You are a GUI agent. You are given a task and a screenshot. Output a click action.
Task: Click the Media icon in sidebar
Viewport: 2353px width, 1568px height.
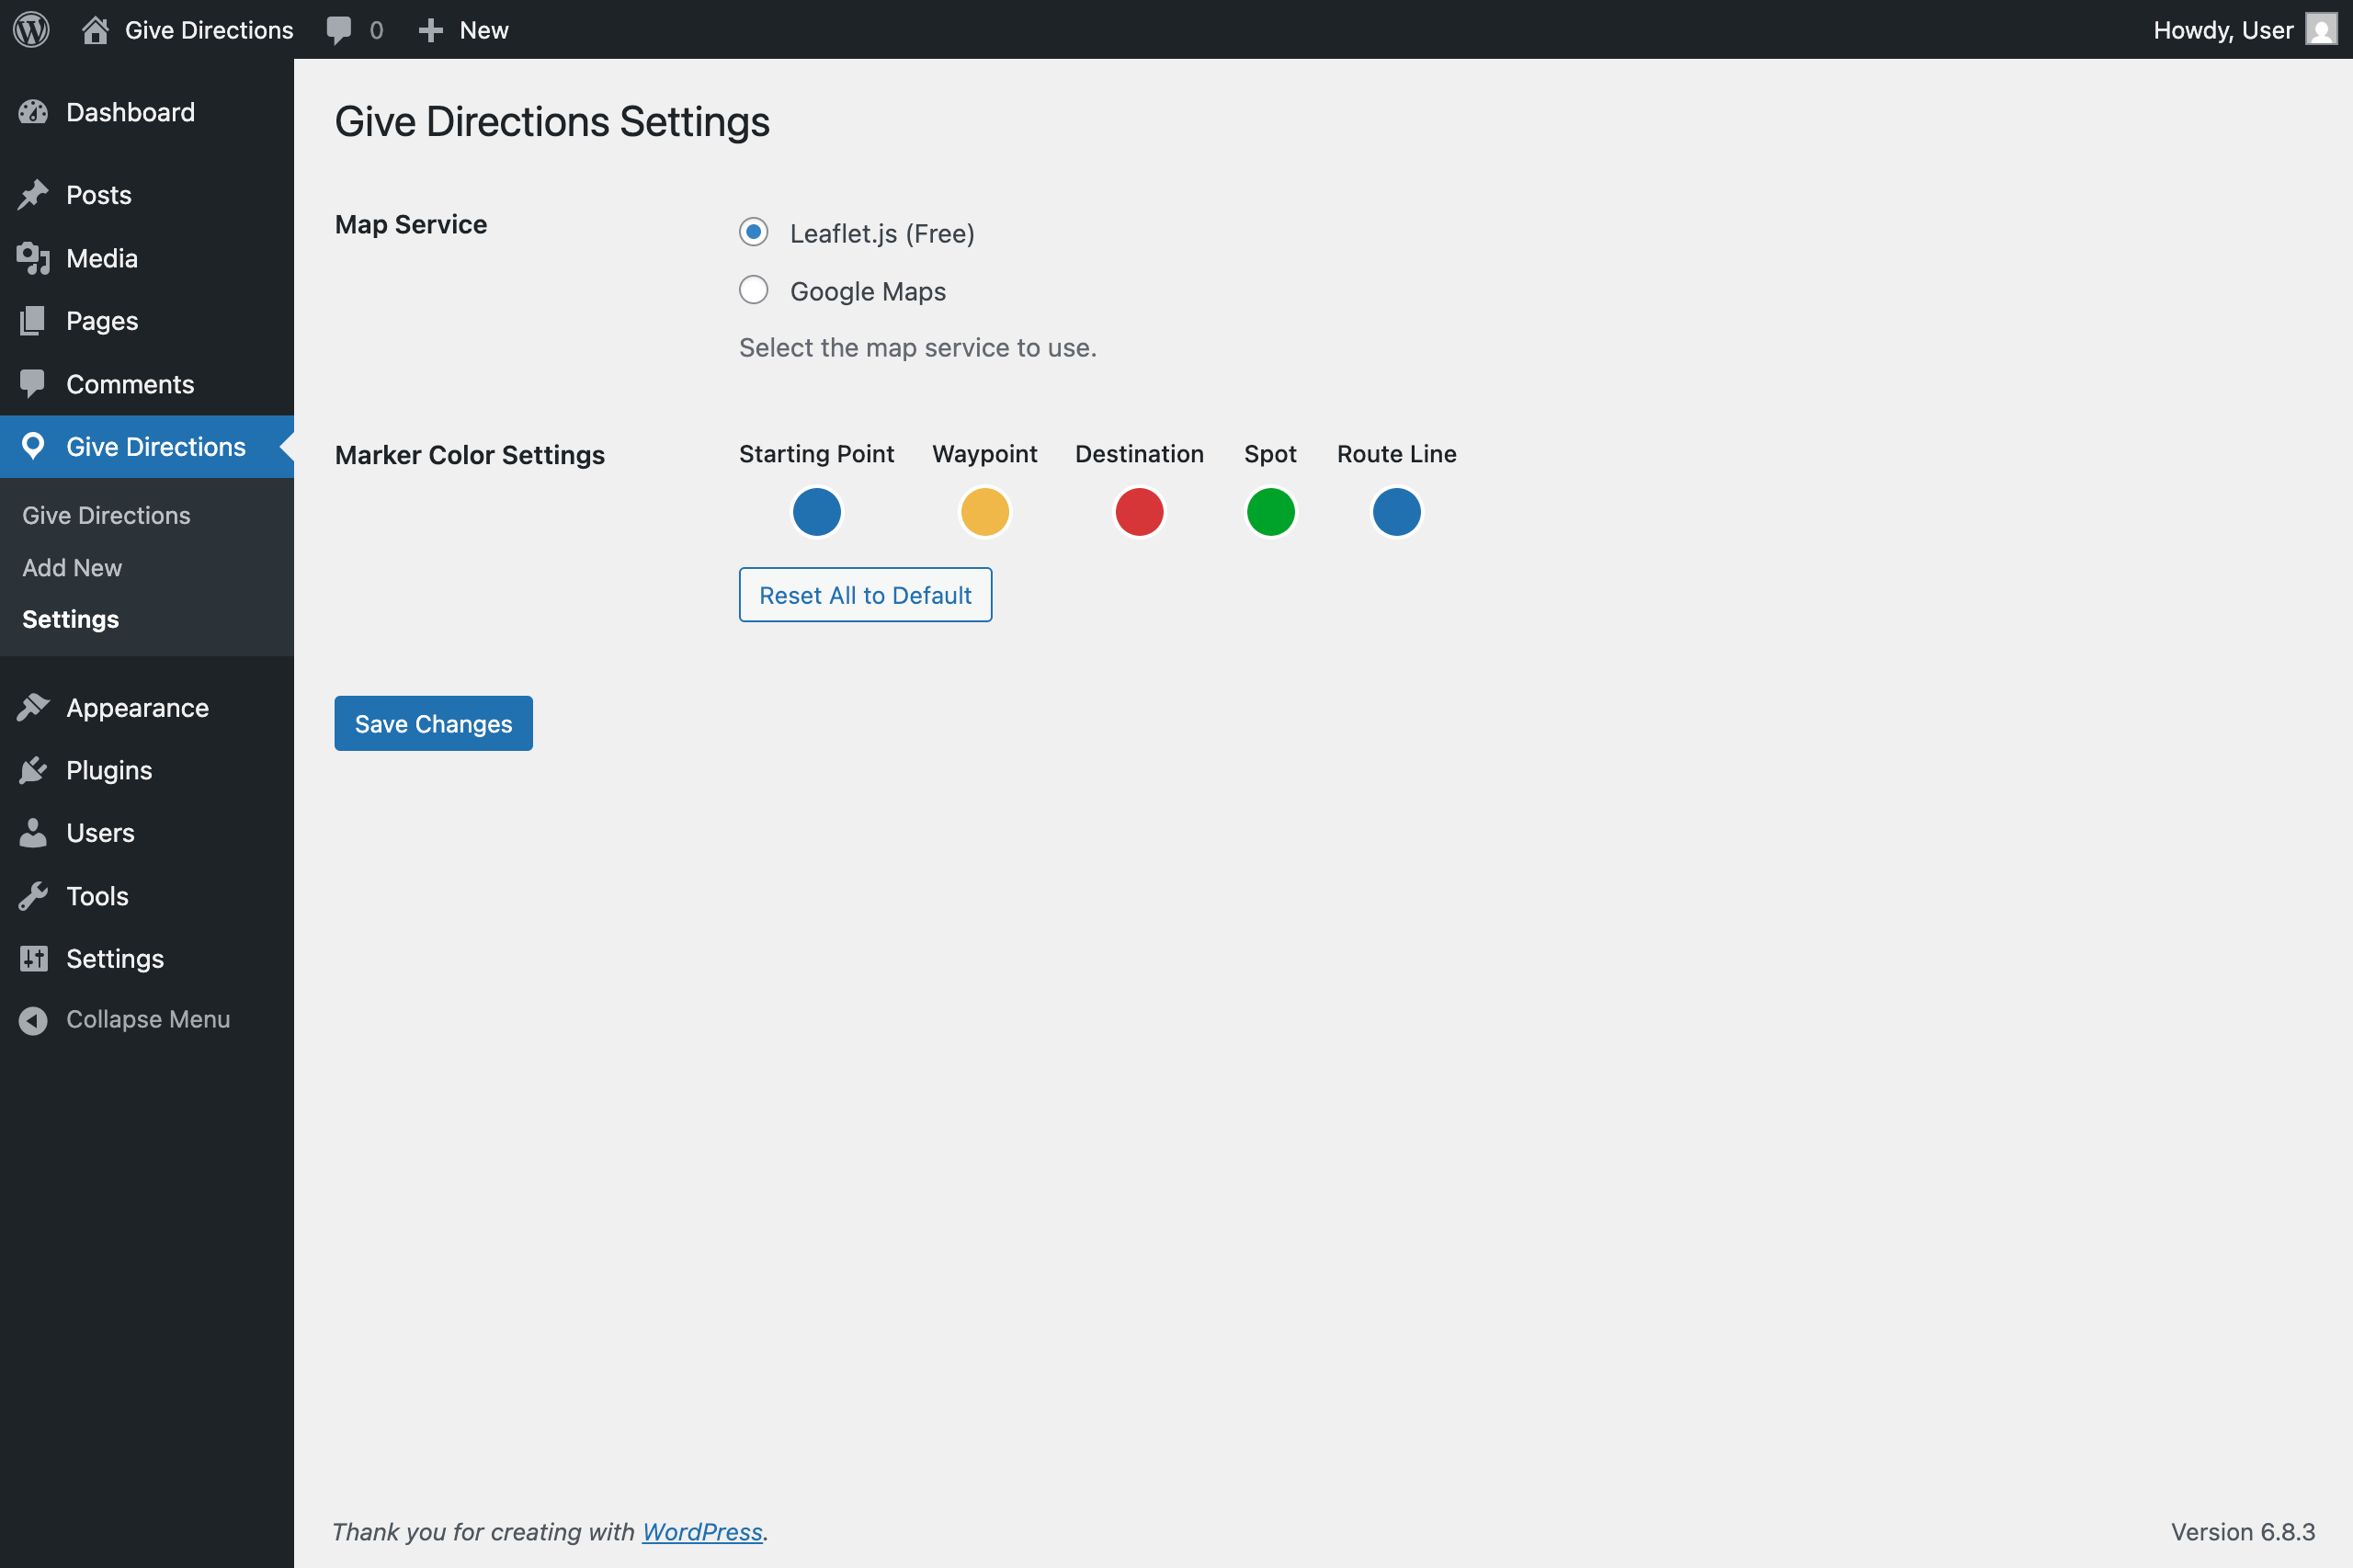pyautogui.click(x=33, y=258)
